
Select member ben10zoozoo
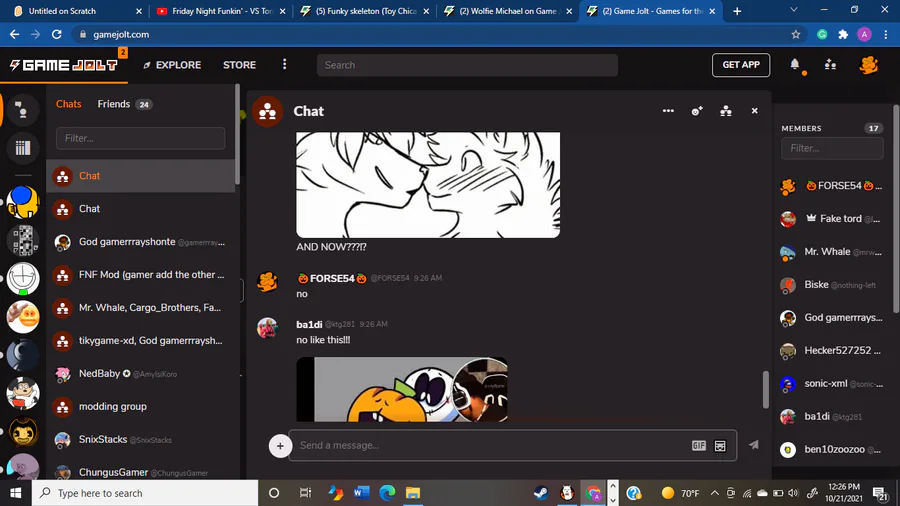tap(831, 449)
